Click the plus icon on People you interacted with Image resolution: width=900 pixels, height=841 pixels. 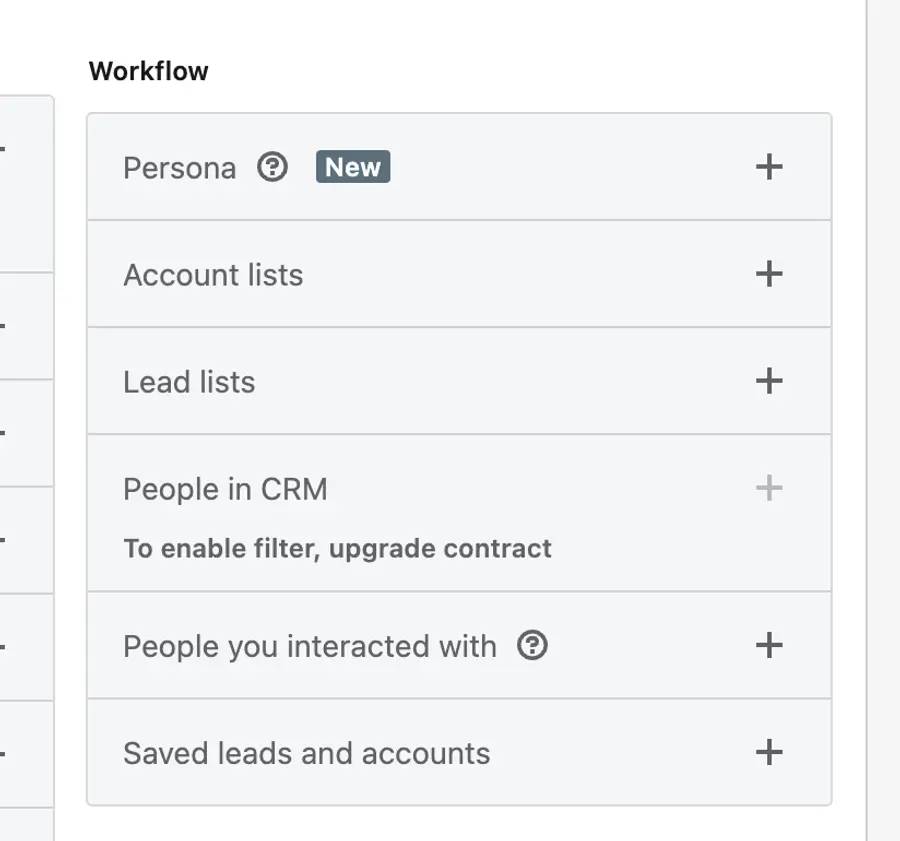[769, 647]
